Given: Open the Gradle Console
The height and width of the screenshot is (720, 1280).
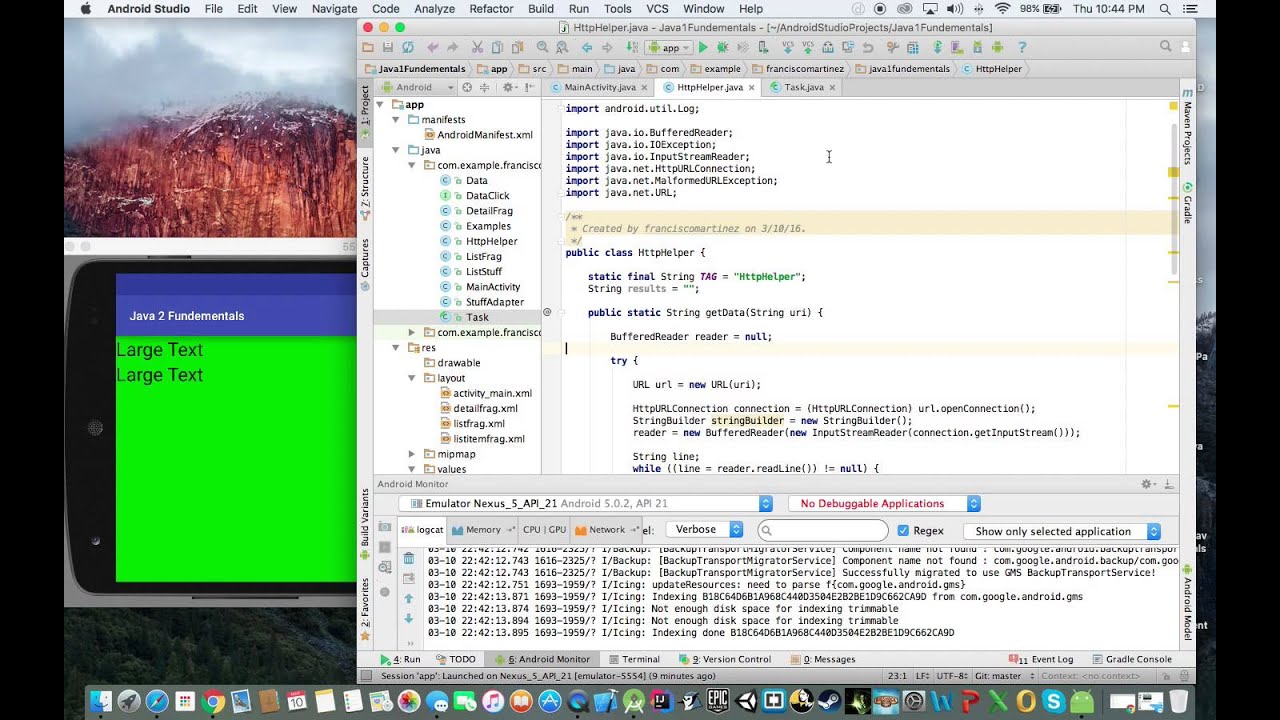Looking at the screenshot, I should (x=1132, y=659).
